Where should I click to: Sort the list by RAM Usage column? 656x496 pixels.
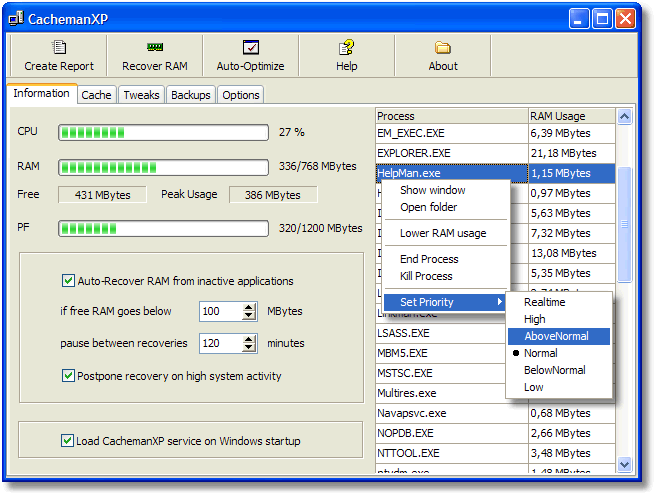pyautogui.click(x=571, y=116)
